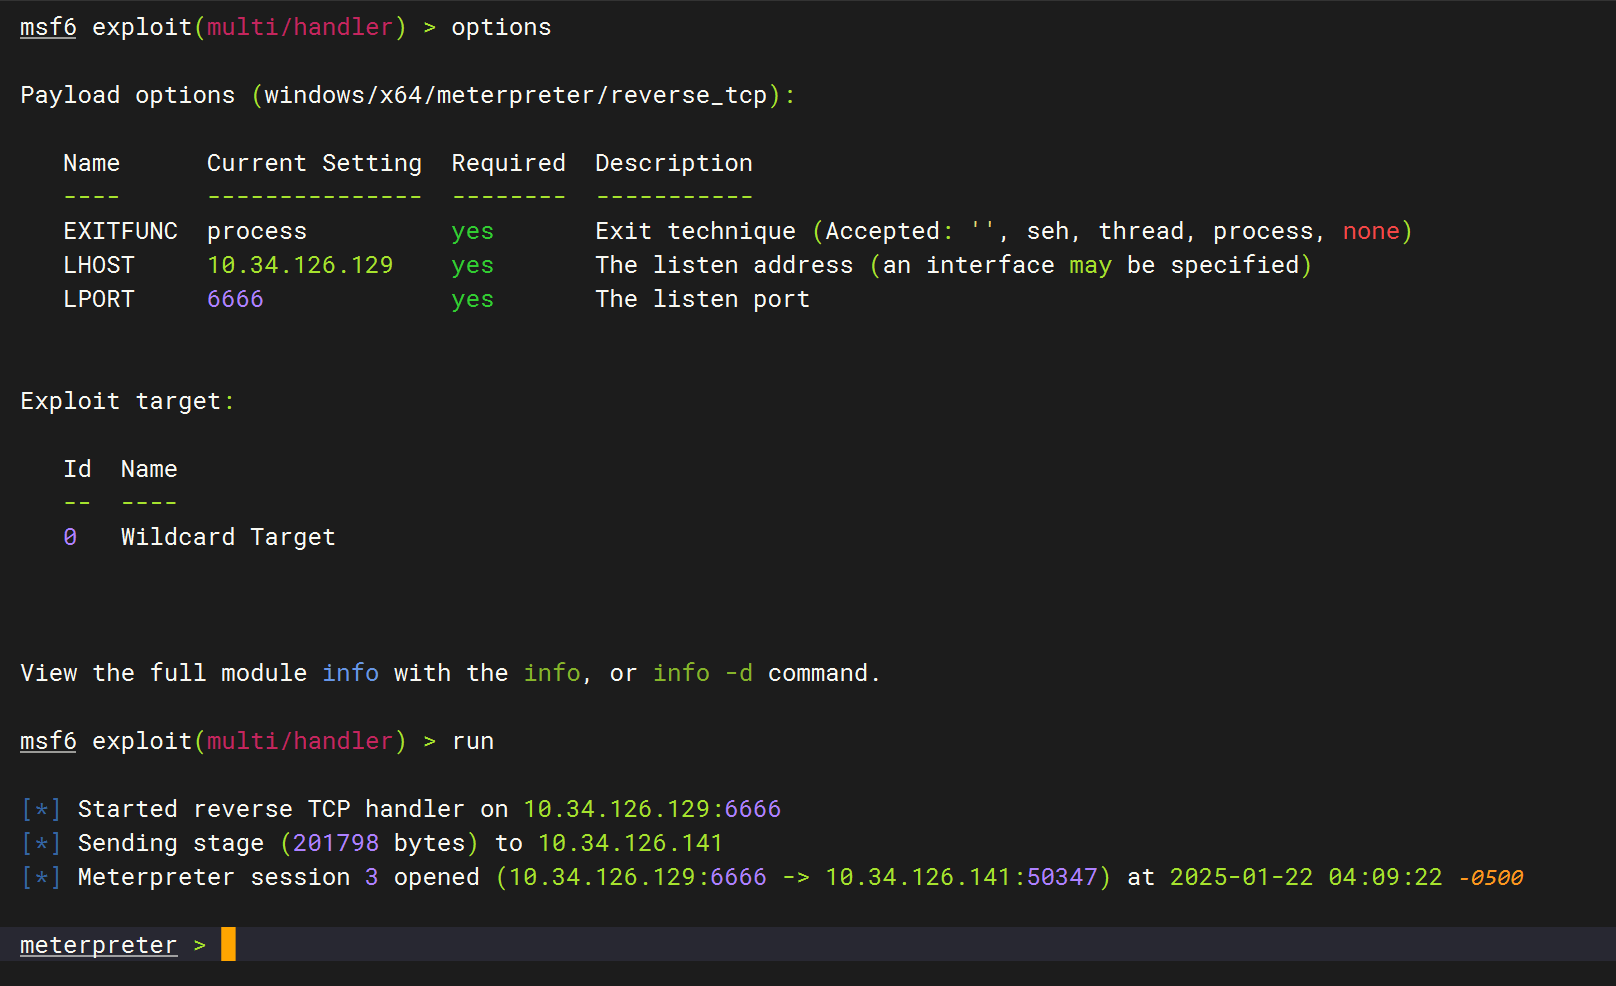Click the meterpreter prompt cursor
This screenshot has width=1616, height=986.
click(228, 944)
